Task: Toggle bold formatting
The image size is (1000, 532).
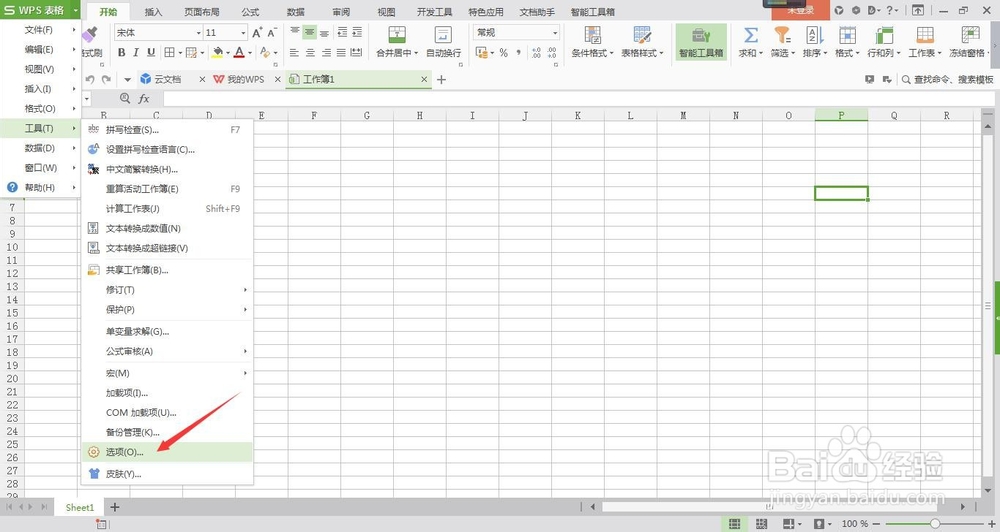Action: click(121, 52)
